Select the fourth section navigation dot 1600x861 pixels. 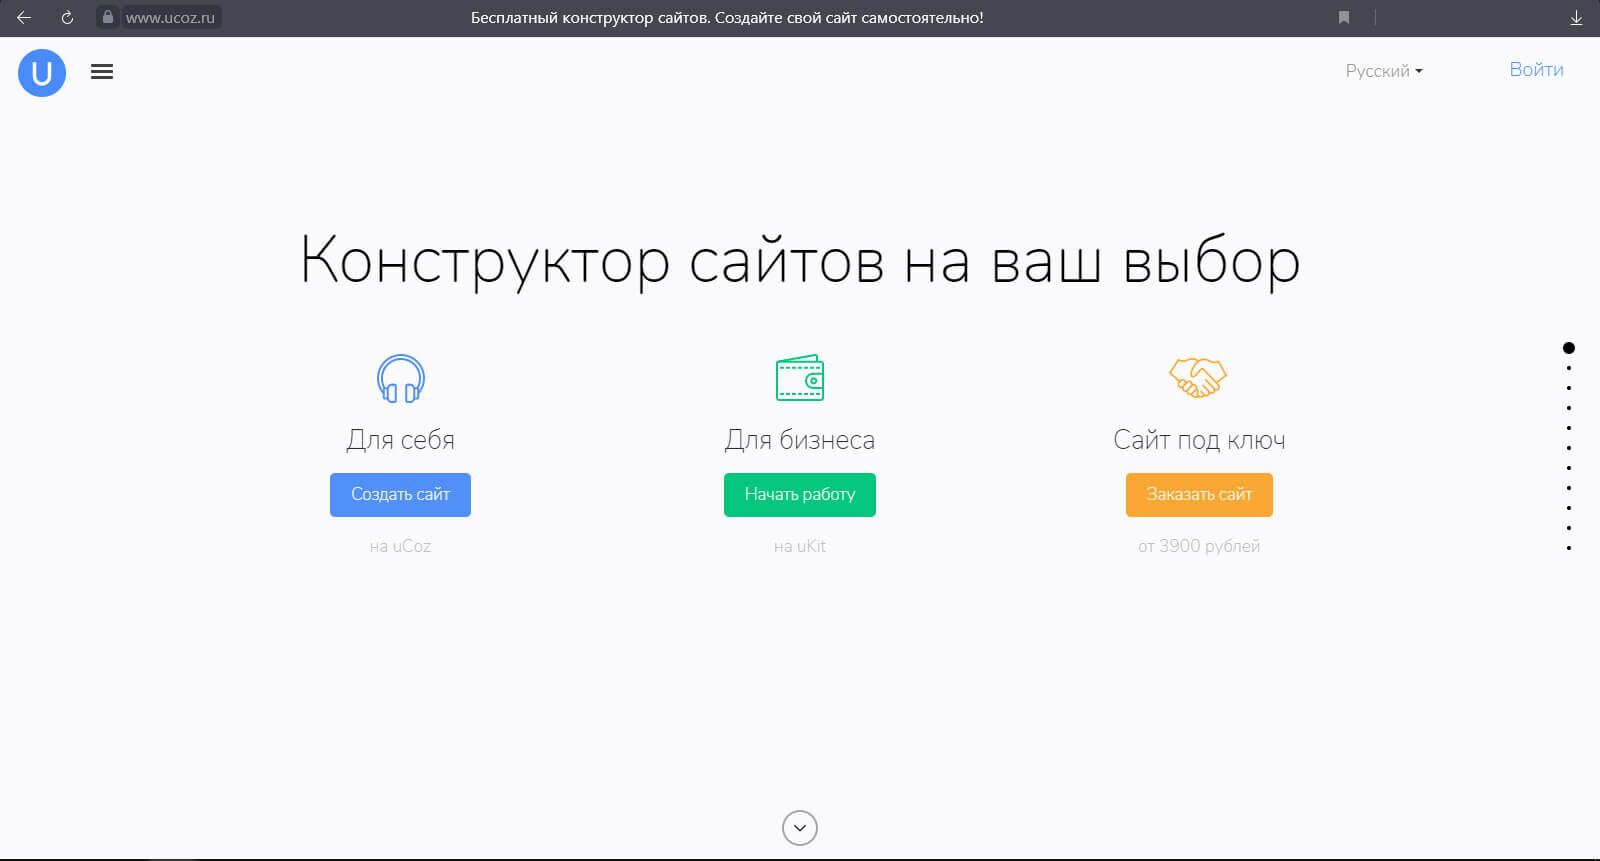tap(1569, 408)
